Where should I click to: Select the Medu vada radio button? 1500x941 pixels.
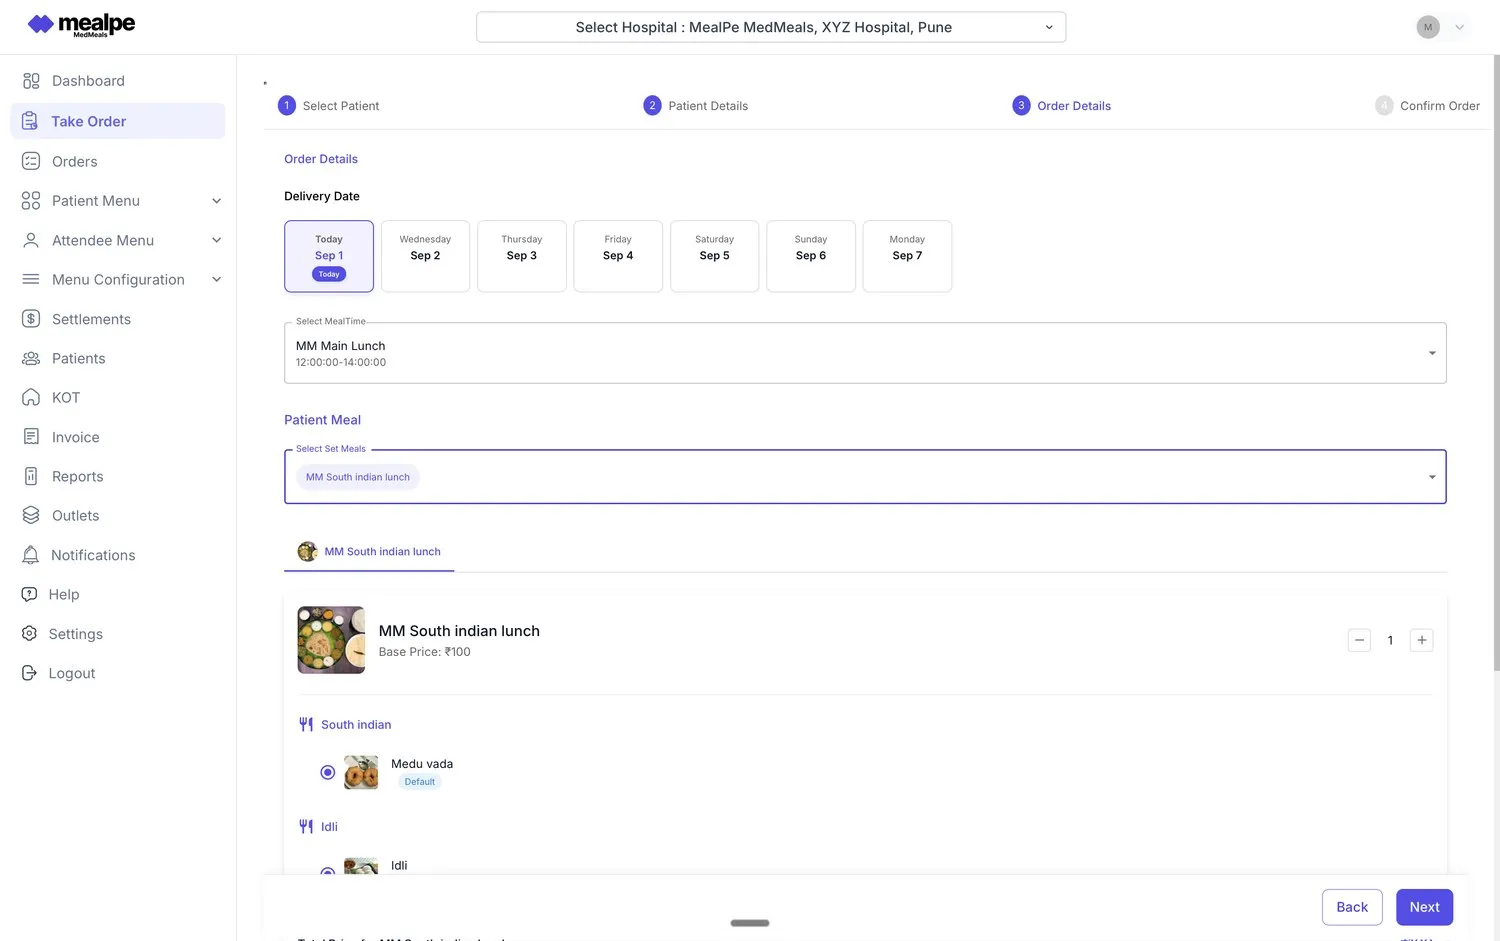coord(327,772)
